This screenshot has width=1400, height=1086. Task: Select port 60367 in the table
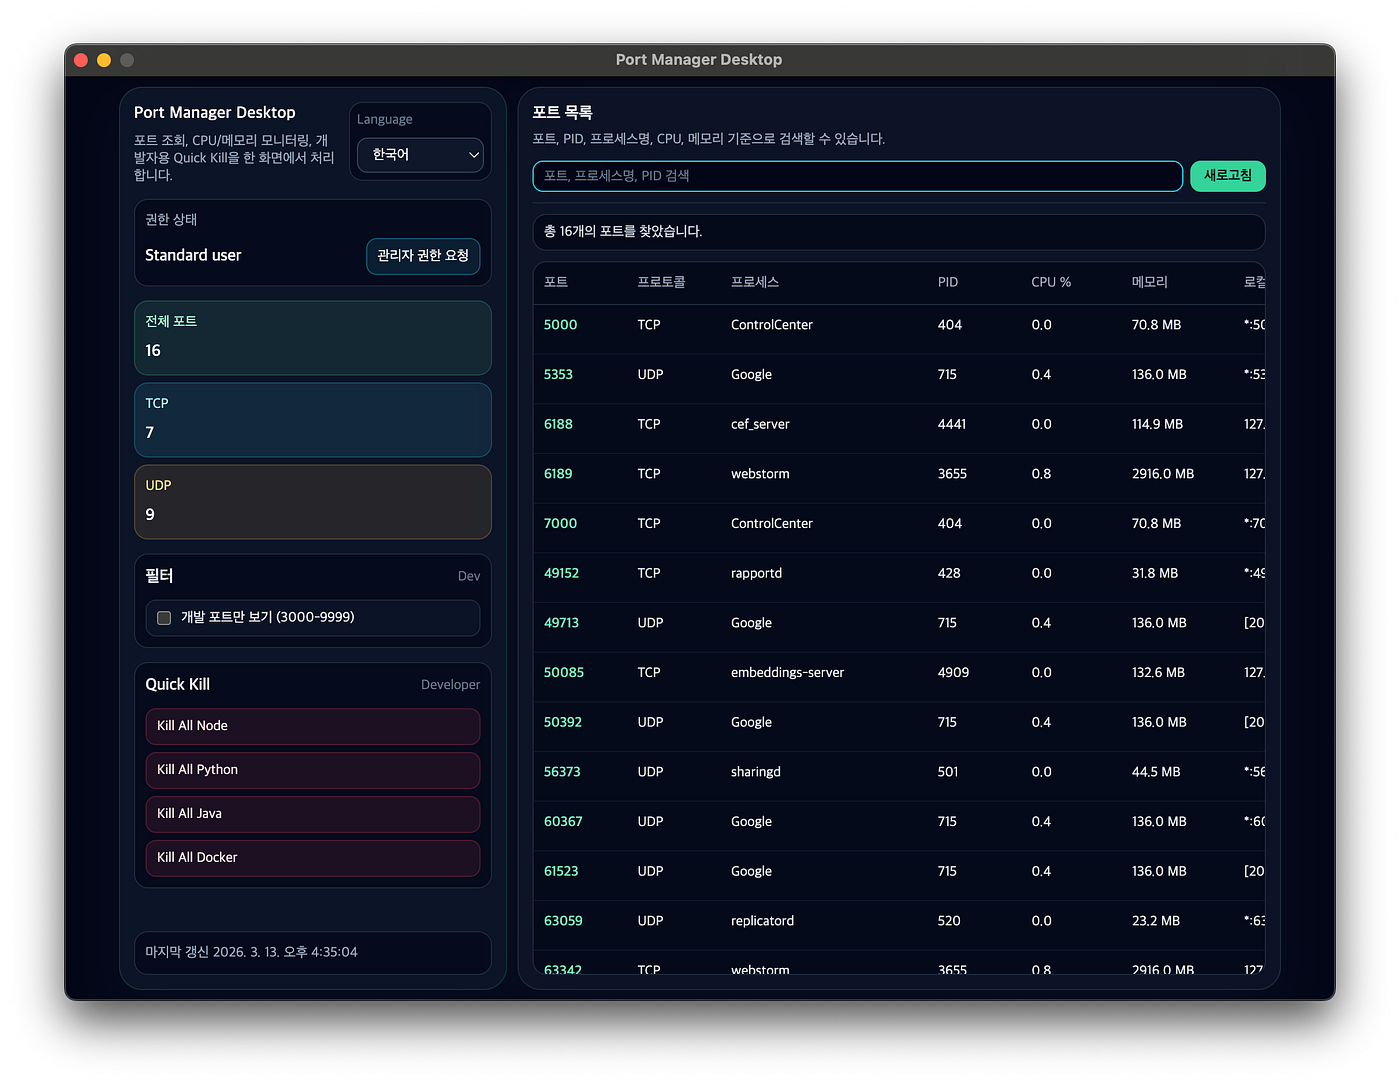pos(563,822)
